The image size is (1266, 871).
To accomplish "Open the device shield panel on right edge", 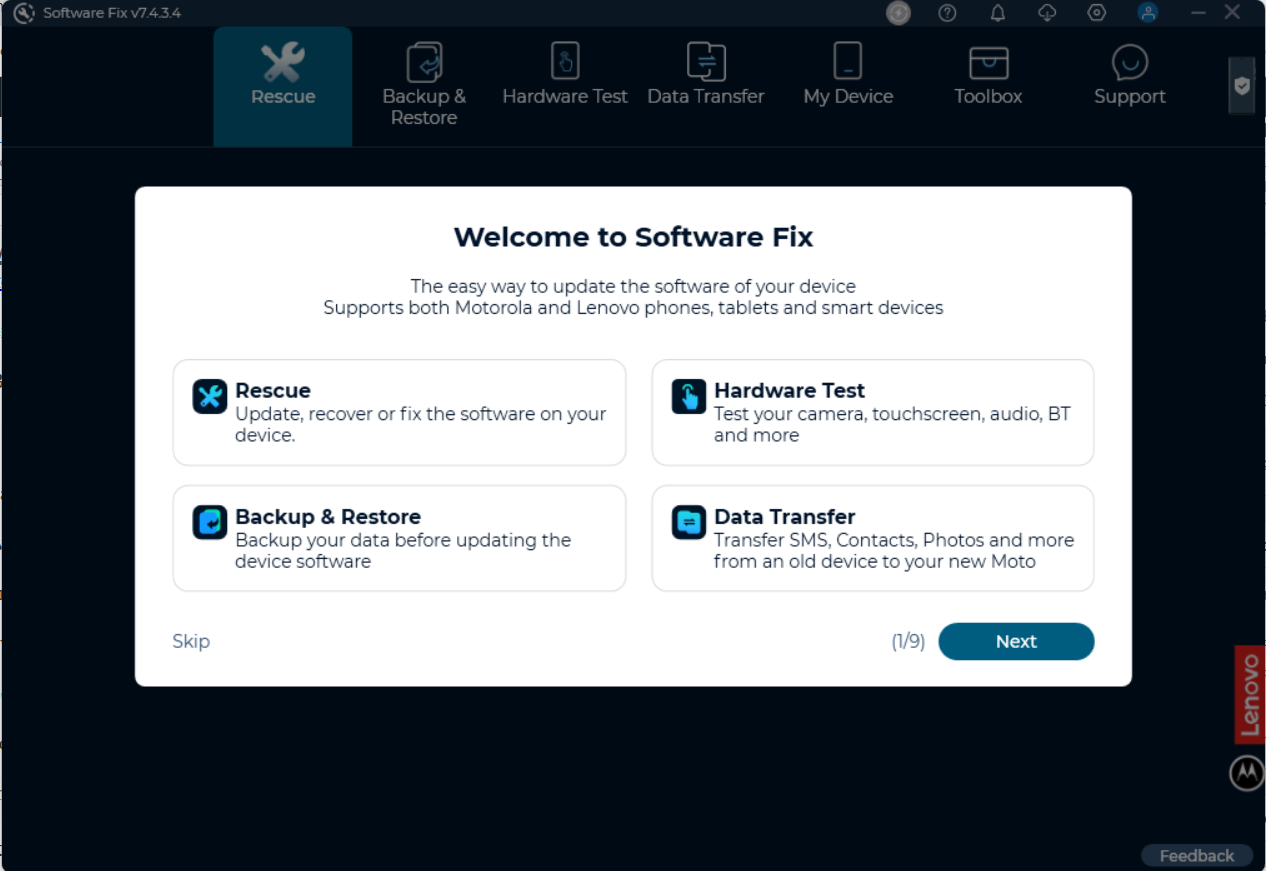I will click(1243, 85).
